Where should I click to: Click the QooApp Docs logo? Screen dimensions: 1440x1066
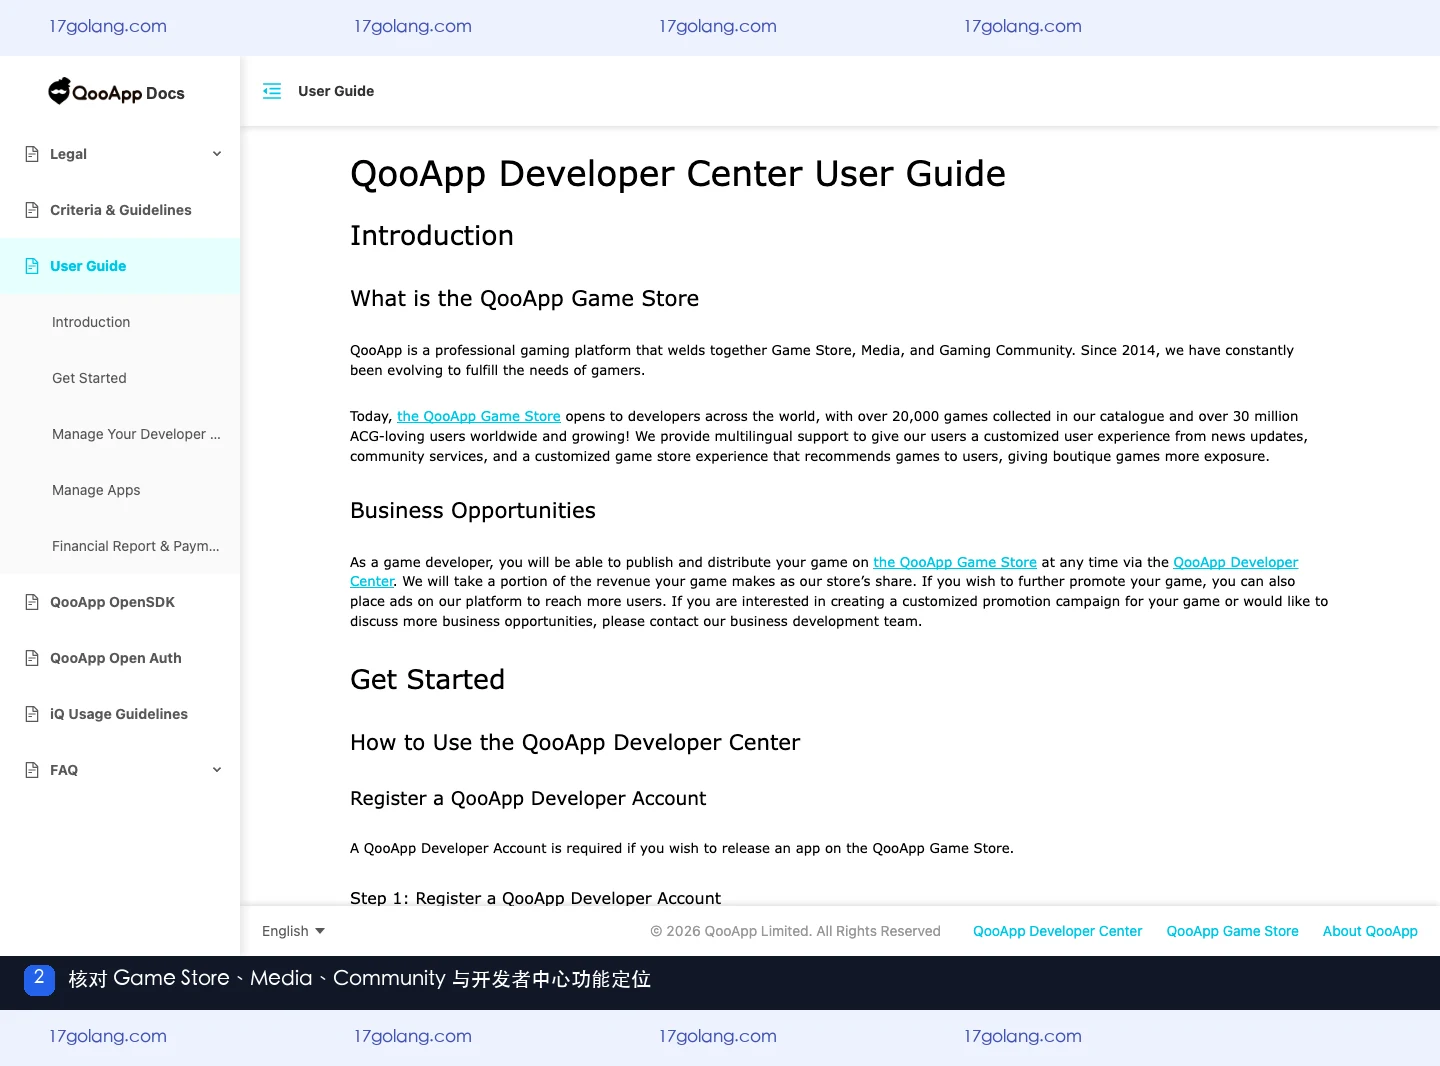117,92
